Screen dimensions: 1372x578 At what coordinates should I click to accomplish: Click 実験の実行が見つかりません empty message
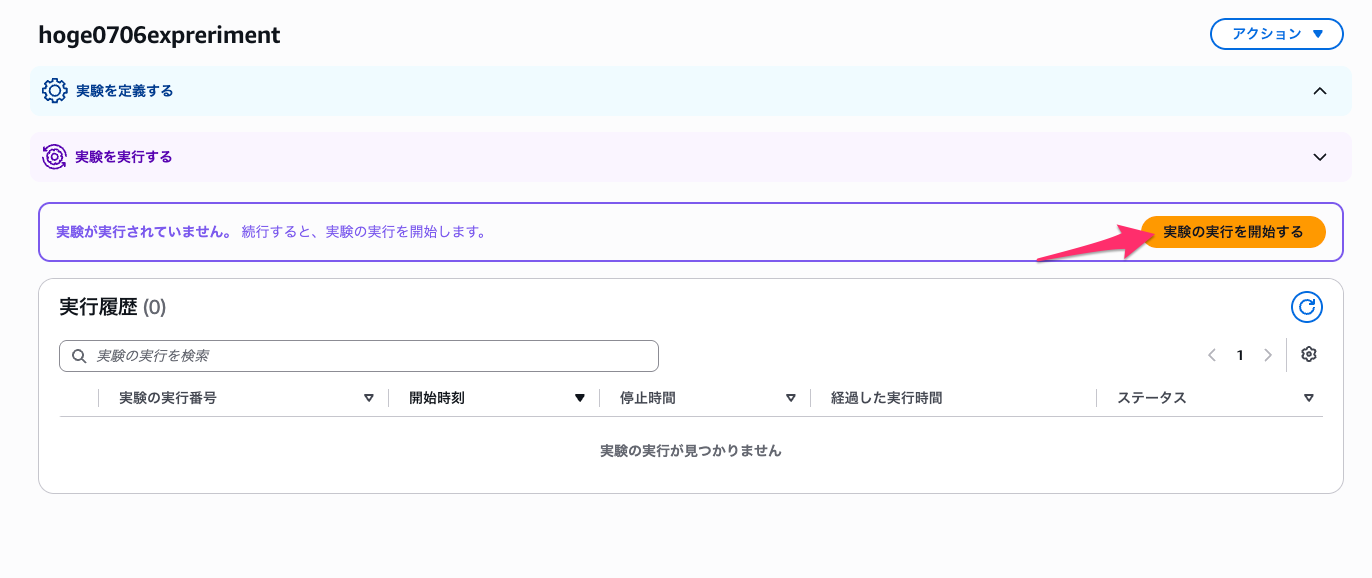(x=691, y=451)
